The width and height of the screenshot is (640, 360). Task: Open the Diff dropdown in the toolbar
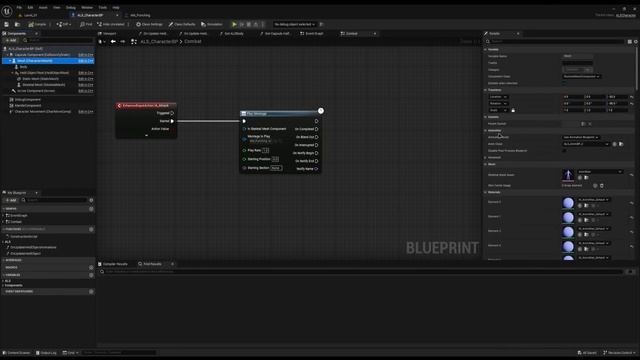coord(64,24)
